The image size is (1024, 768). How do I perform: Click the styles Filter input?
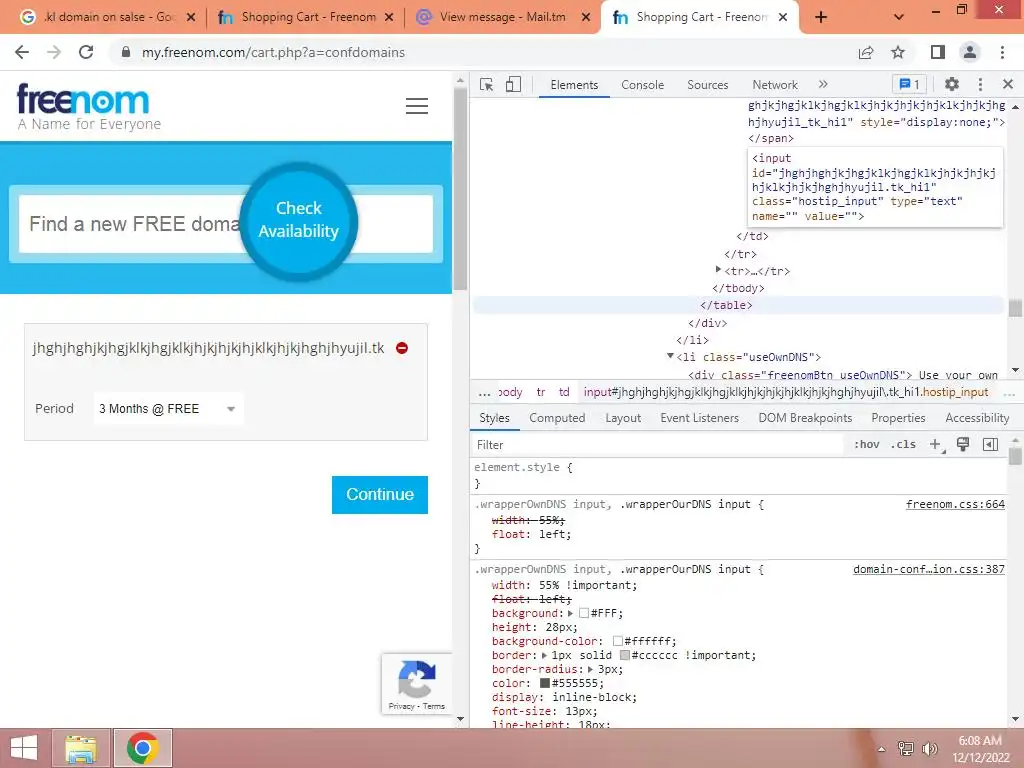tap(656, 445)
